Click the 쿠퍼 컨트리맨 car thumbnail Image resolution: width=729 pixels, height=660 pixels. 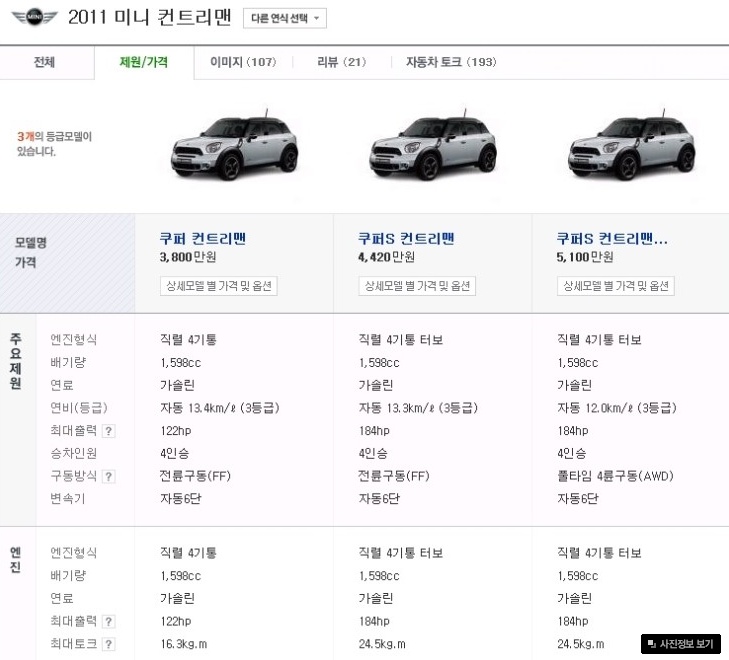pos(235,146)
